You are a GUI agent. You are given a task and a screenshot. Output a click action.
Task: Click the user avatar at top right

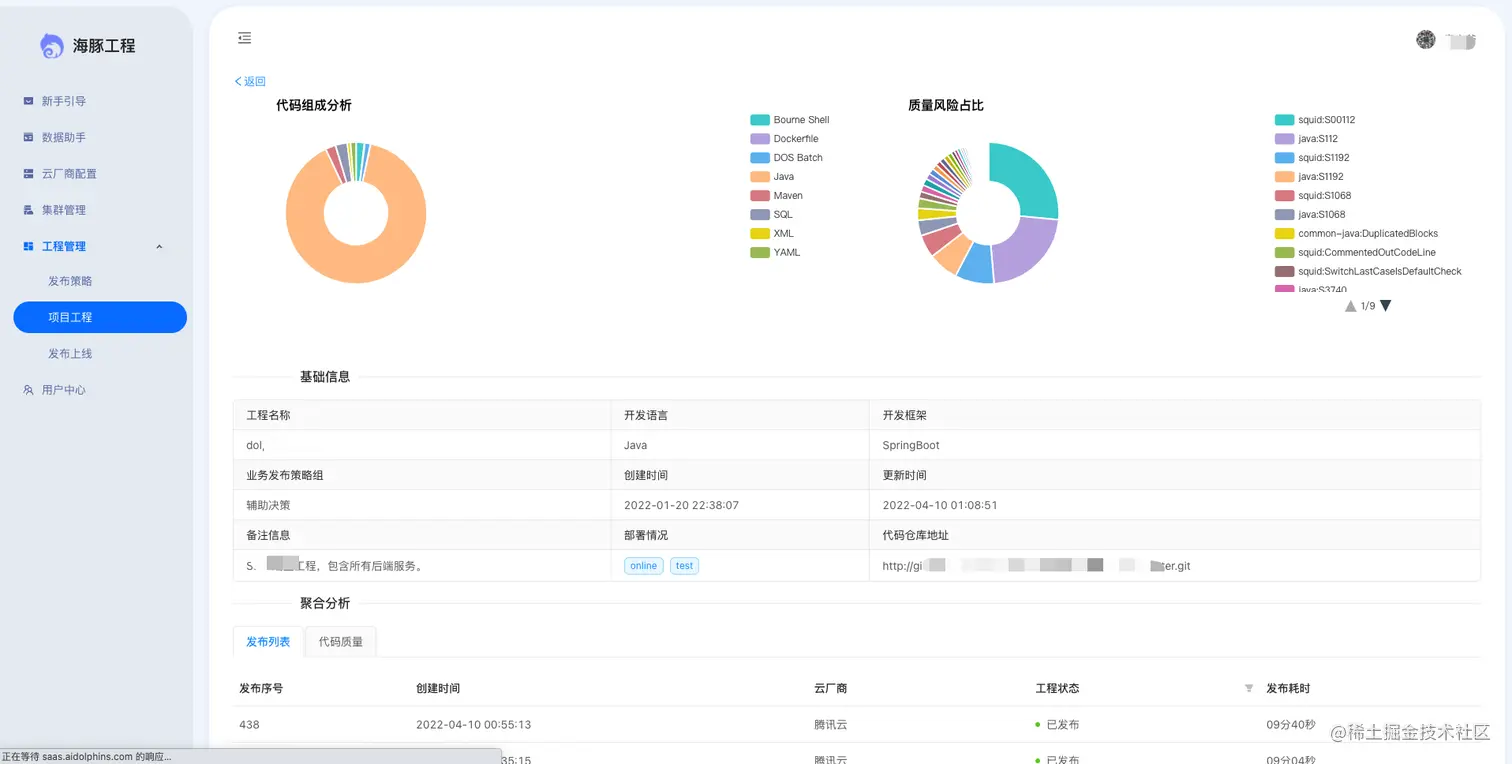pyautogui.click(x=1426, y=39)
